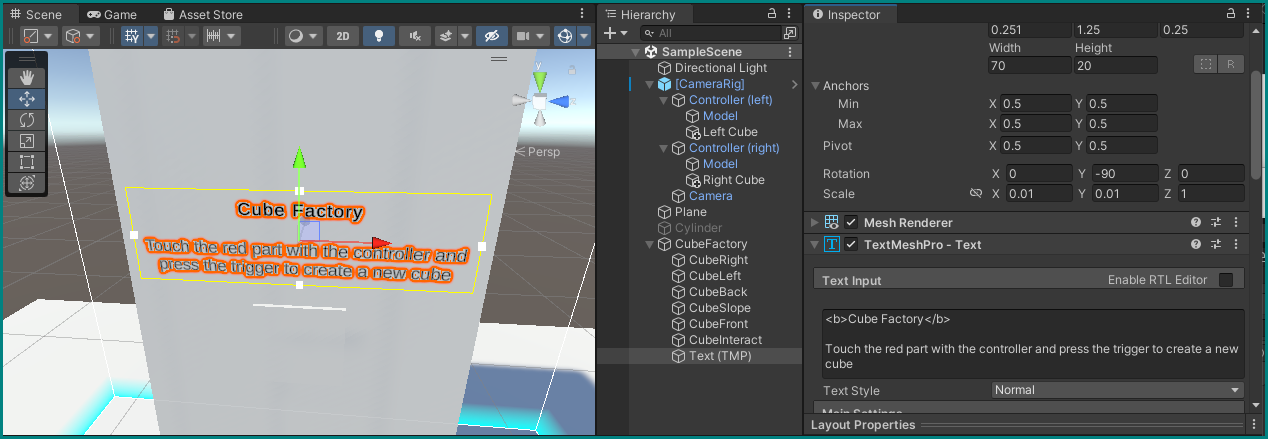Click the Rotation Y input field
The height and width of the screenshot is (439, 1268).
coord(1124,174)
